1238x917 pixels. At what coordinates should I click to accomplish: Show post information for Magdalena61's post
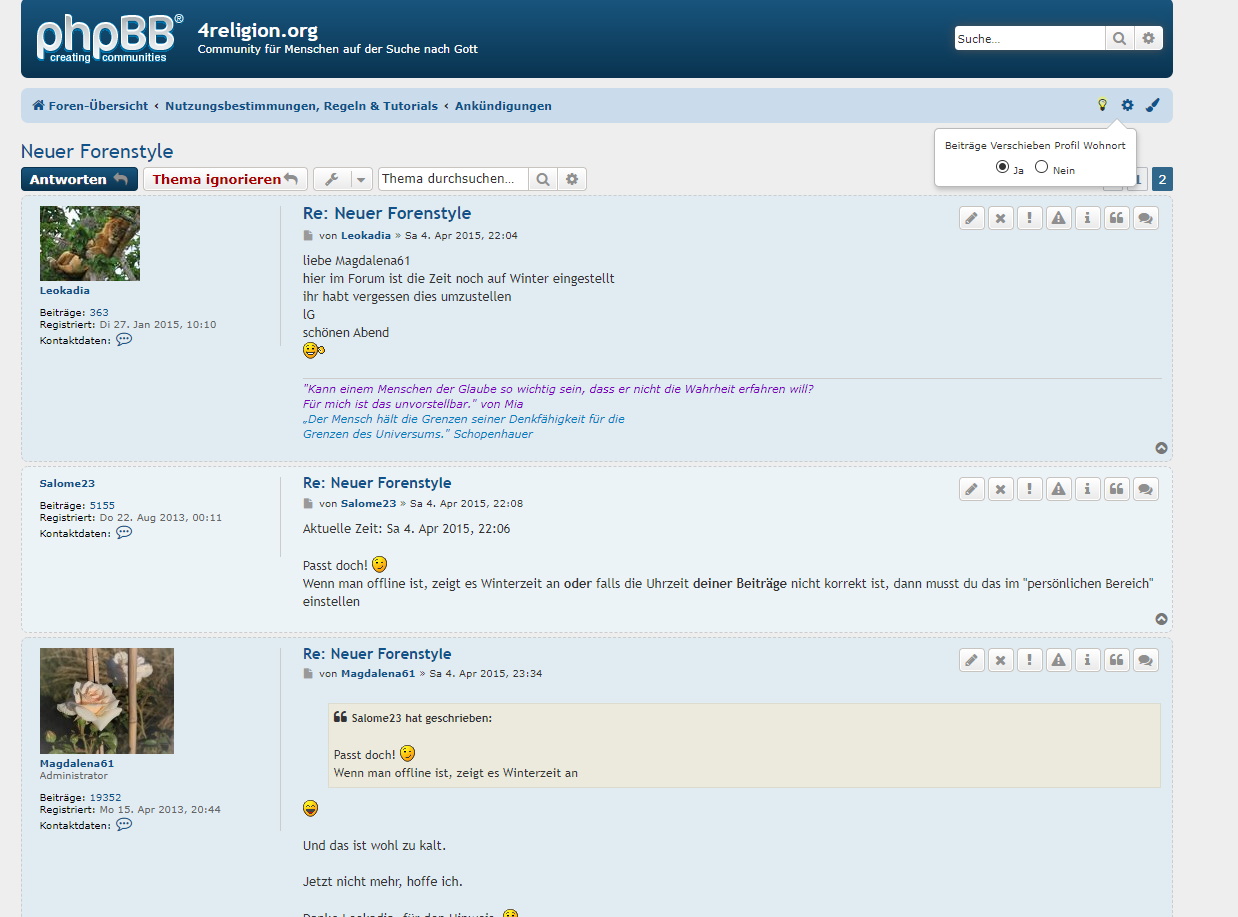pos(1088,659)
